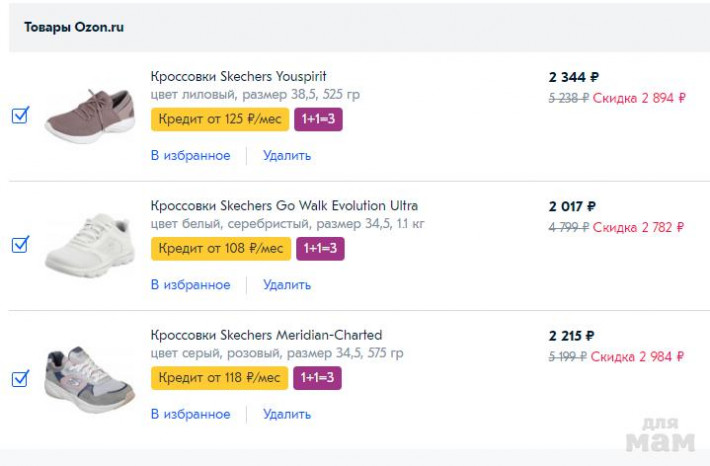710x466 pixels.
Task: Click Удалить for the Youspirit sneakers
Action: [x=287, y=156]
